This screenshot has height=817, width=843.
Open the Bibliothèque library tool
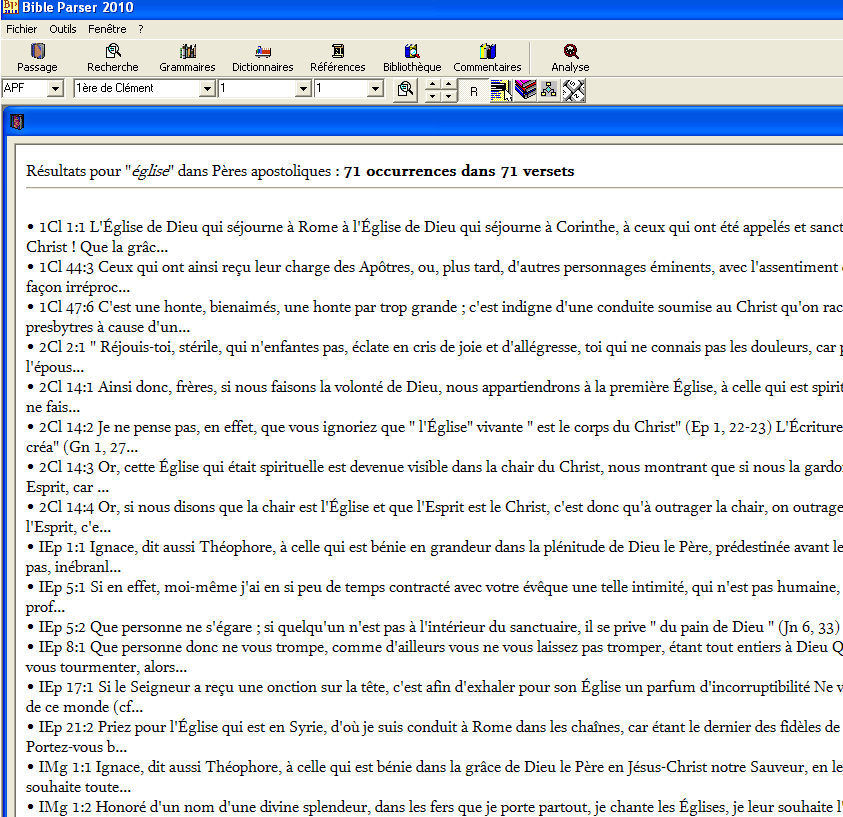pos(412,58)
